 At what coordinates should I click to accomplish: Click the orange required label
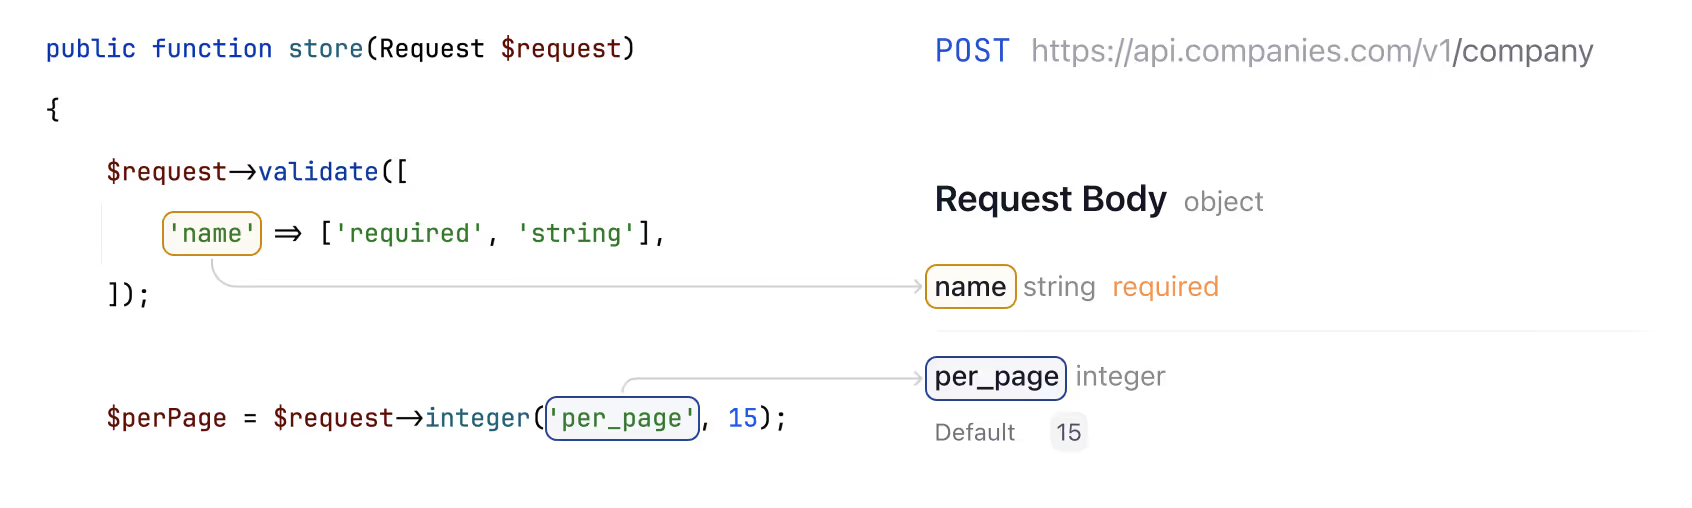(1165, 287)
